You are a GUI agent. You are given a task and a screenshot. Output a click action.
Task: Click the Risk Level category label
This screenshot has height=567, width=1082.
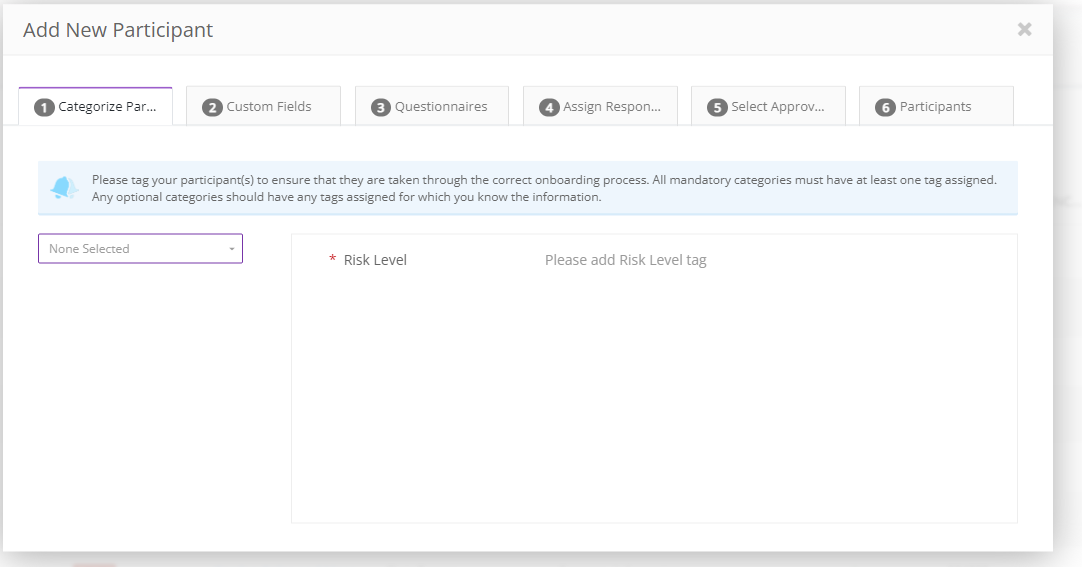pos(375,260)
